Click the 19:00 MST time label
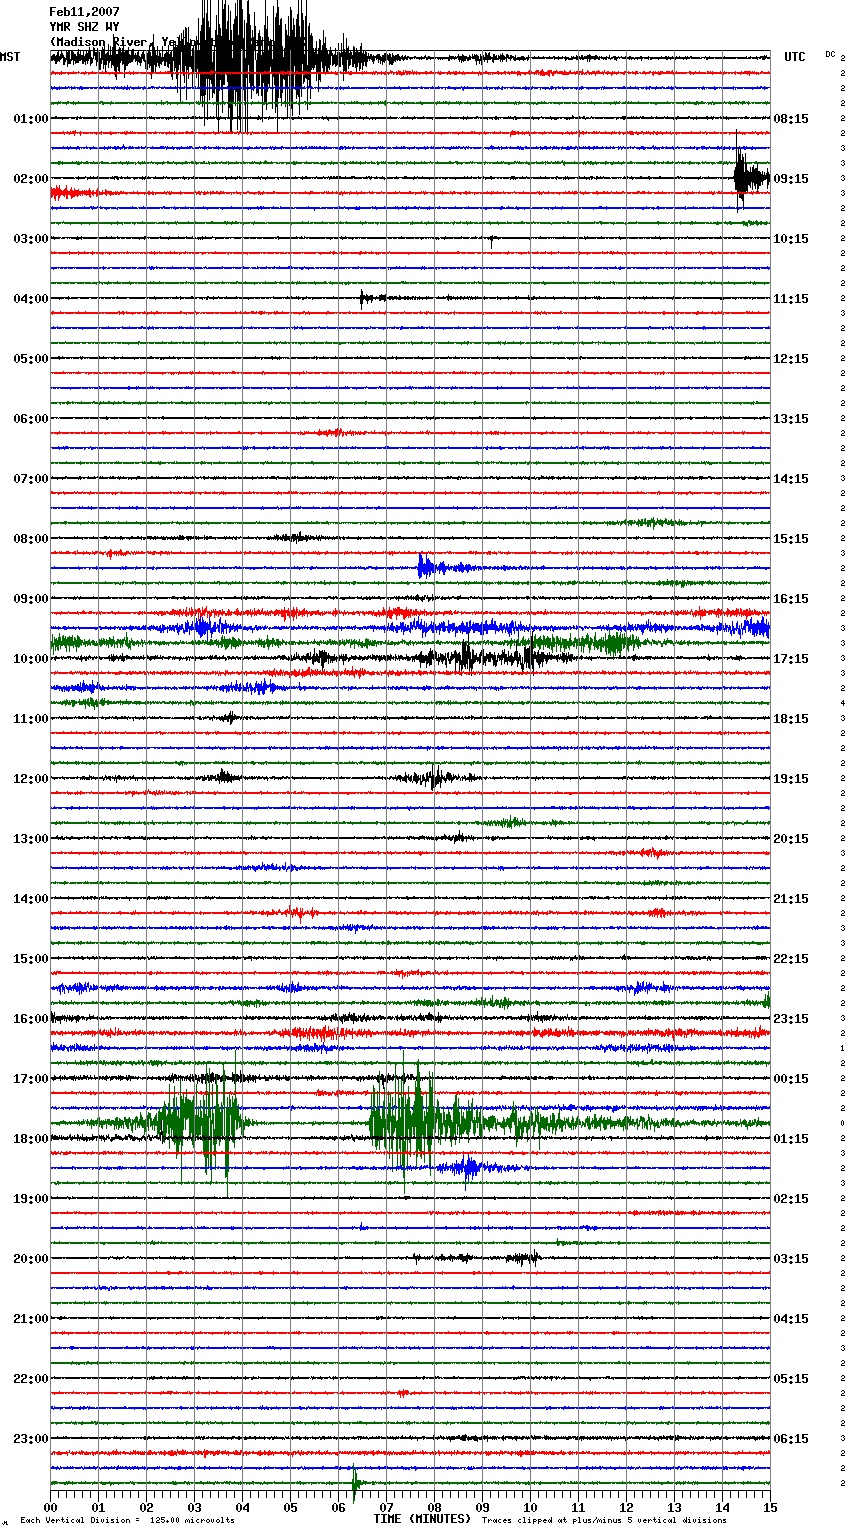Screen dimensions: 850x1534 31,1199
